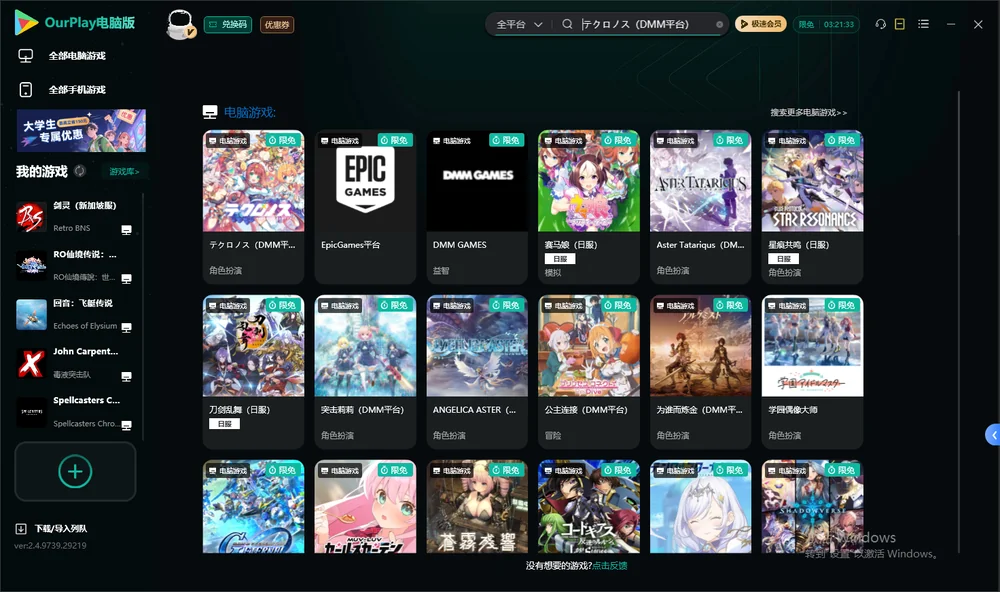Focus the search input field
Screen dimensions: 1000x592
click(x=645, y=24)
